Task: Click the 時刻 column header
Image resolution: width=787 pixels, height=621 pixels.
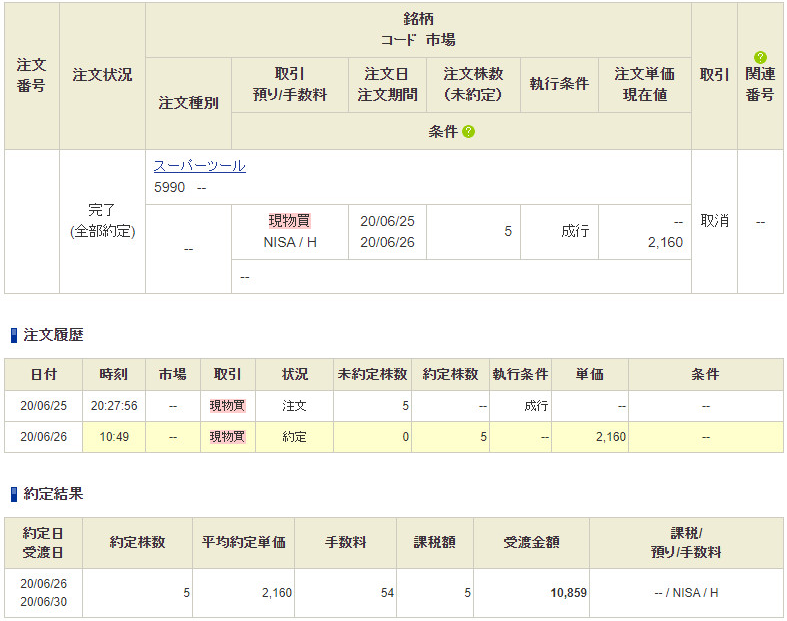Action: click(113, 375)
